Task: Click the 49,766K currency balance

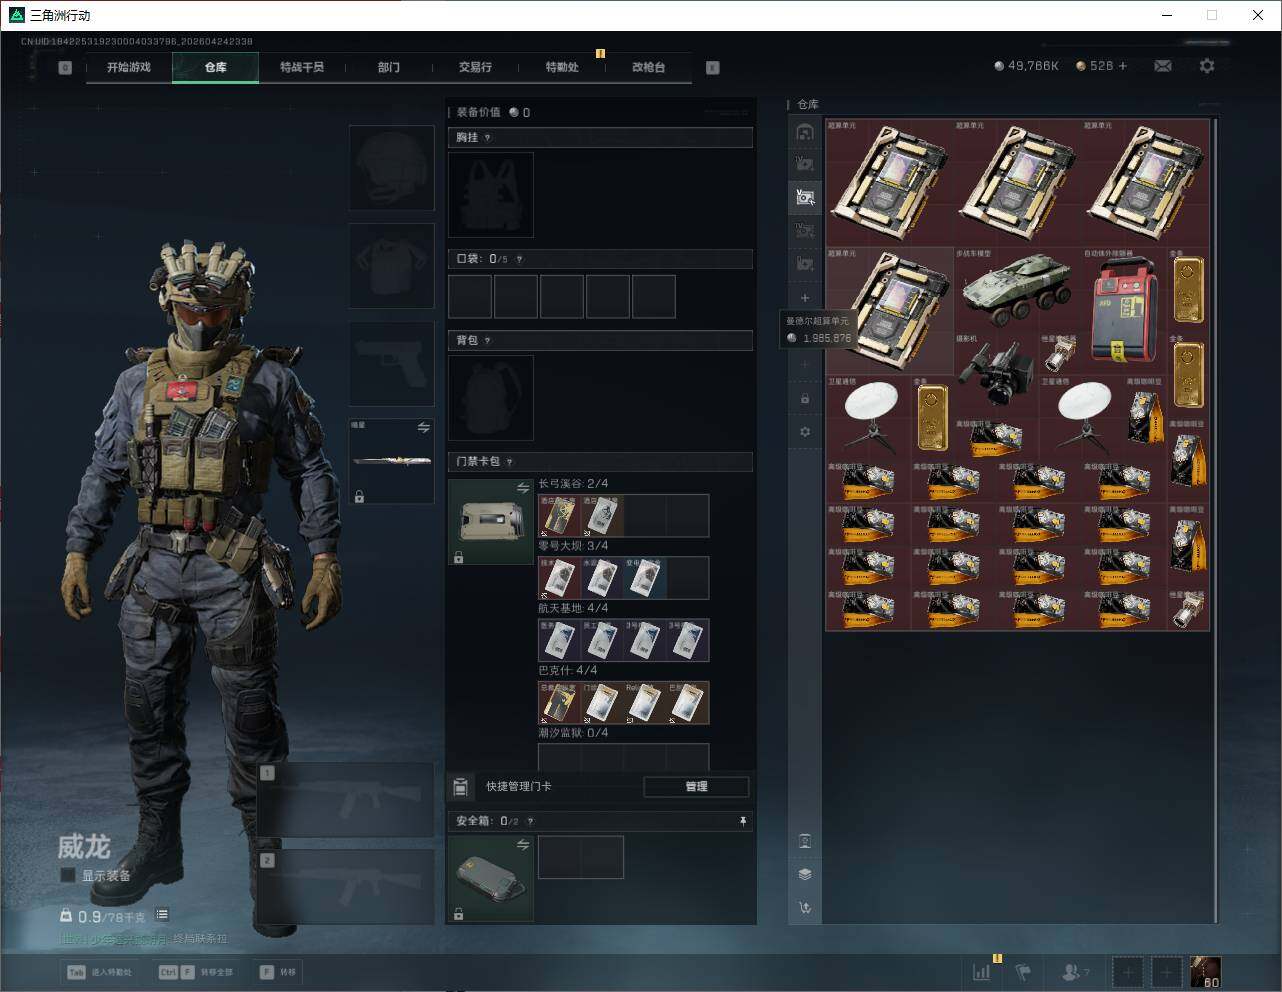Action: [1026, 66]
